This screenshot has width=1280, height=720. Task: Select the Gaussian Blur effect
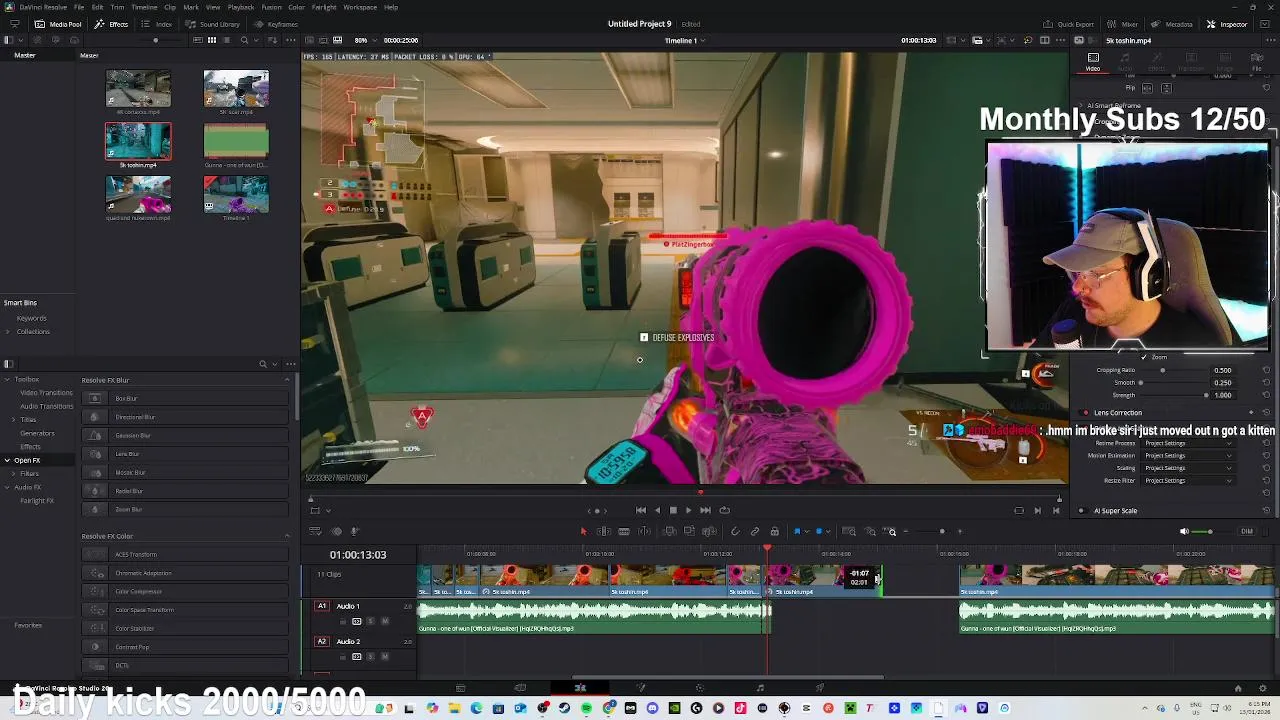click(x=185, y=435)
